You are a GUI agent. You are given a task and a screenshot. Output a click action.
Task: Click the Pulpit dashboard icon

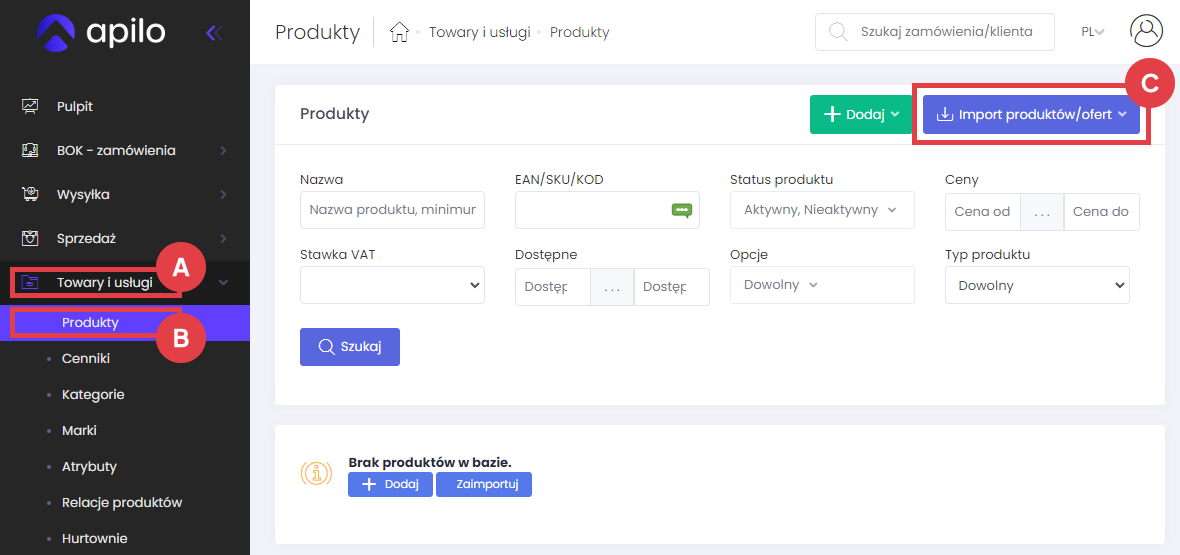pyautogui.click(x=30, y=106)
